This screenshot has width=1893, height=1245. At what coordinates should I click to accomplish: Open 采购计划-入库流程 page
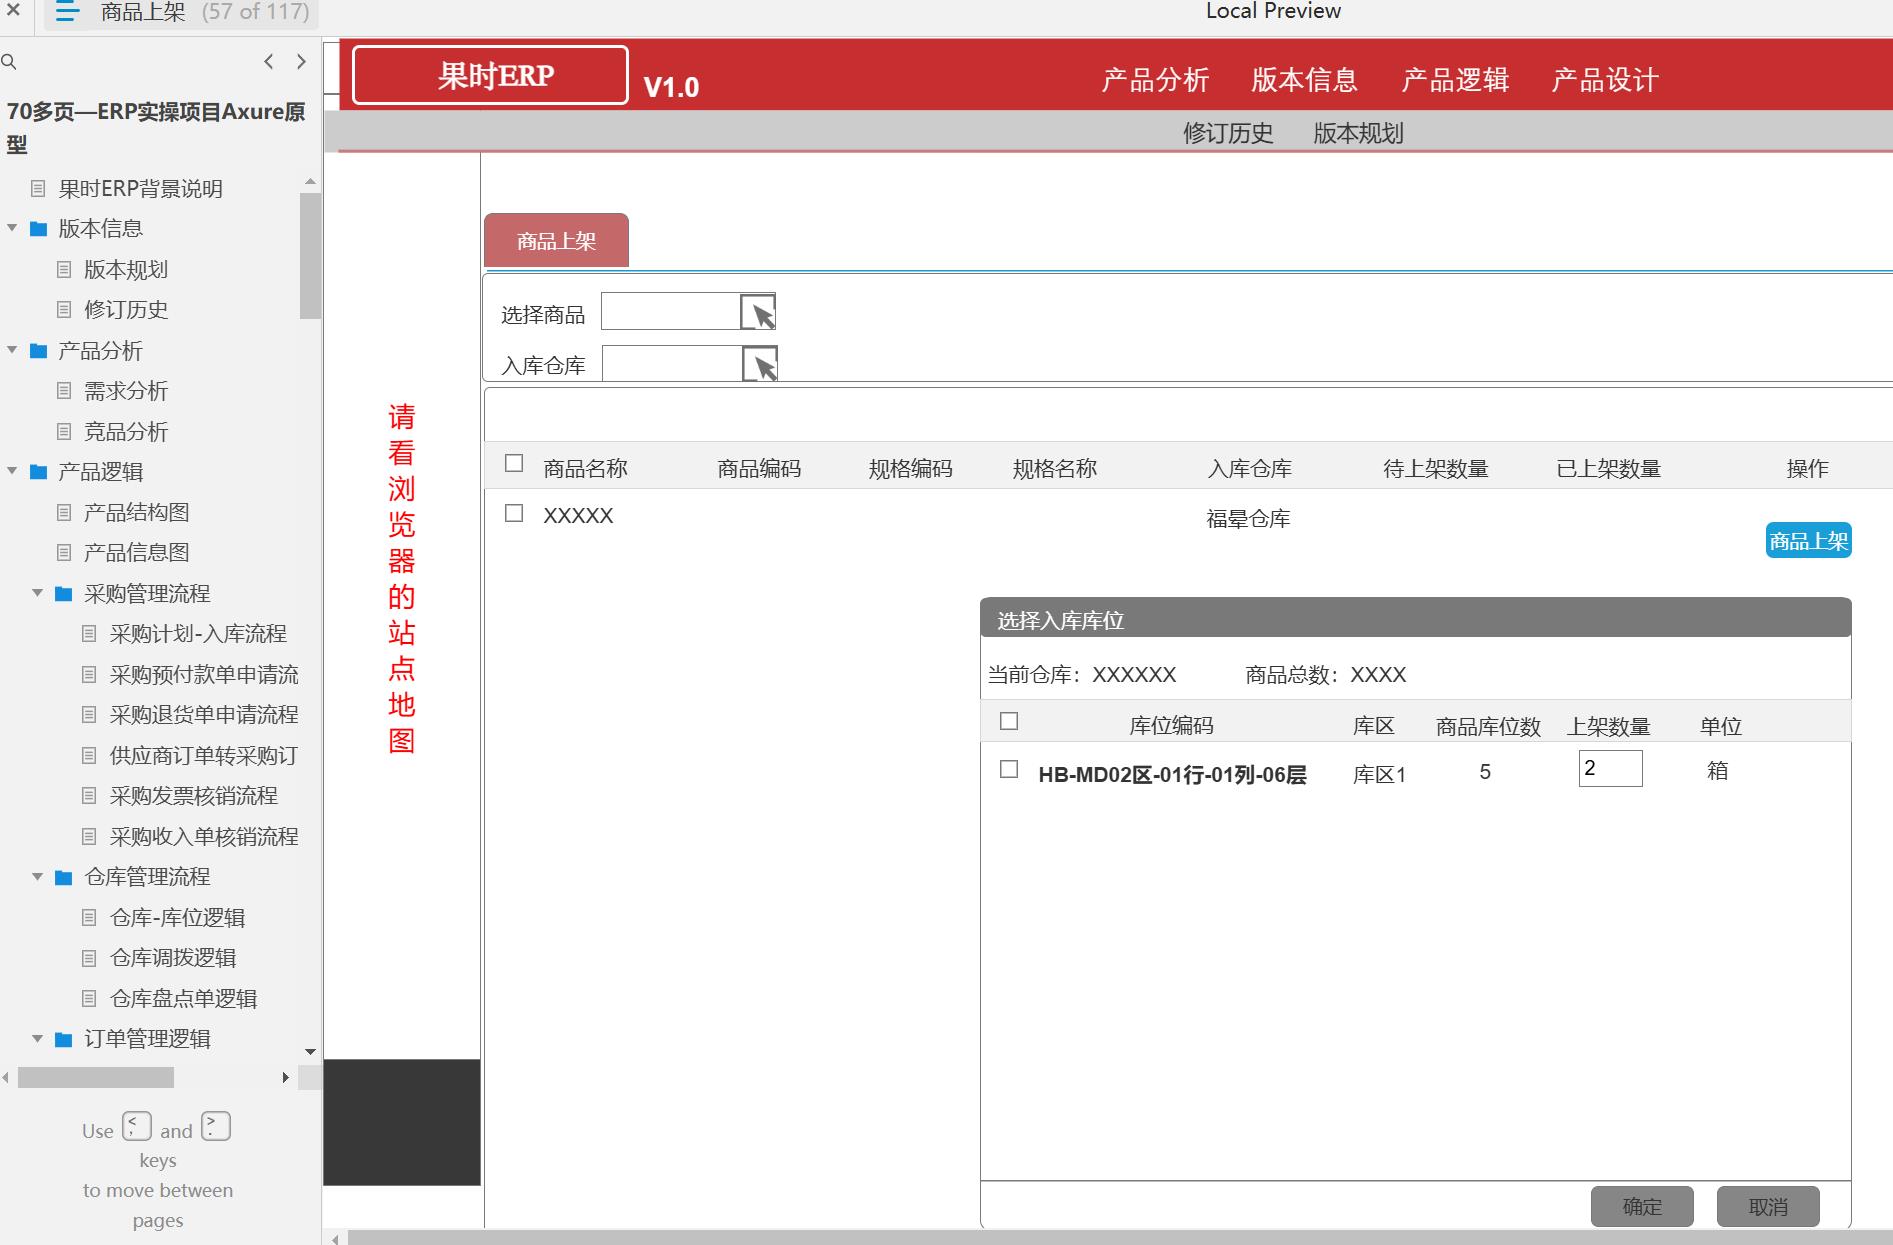198,634
